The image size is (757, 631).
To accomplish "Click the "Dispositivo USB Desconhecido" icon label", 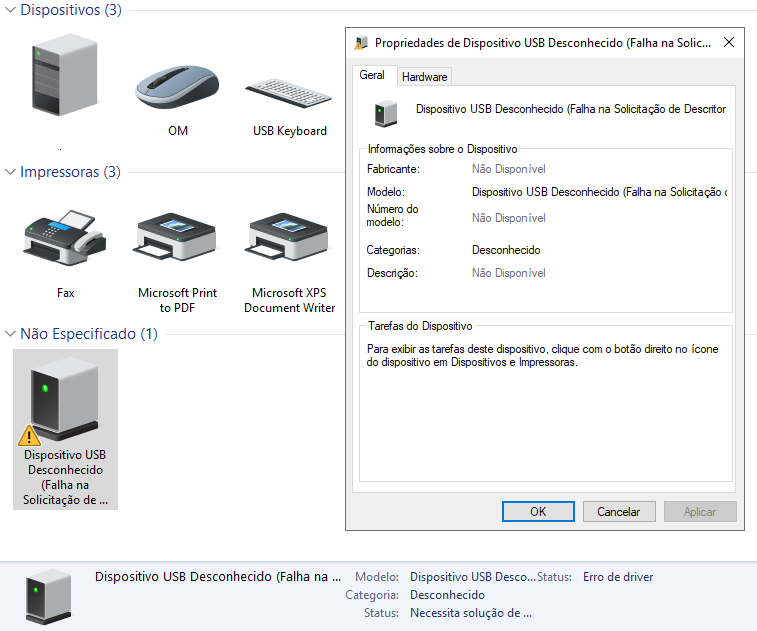I will pos(65,477).
